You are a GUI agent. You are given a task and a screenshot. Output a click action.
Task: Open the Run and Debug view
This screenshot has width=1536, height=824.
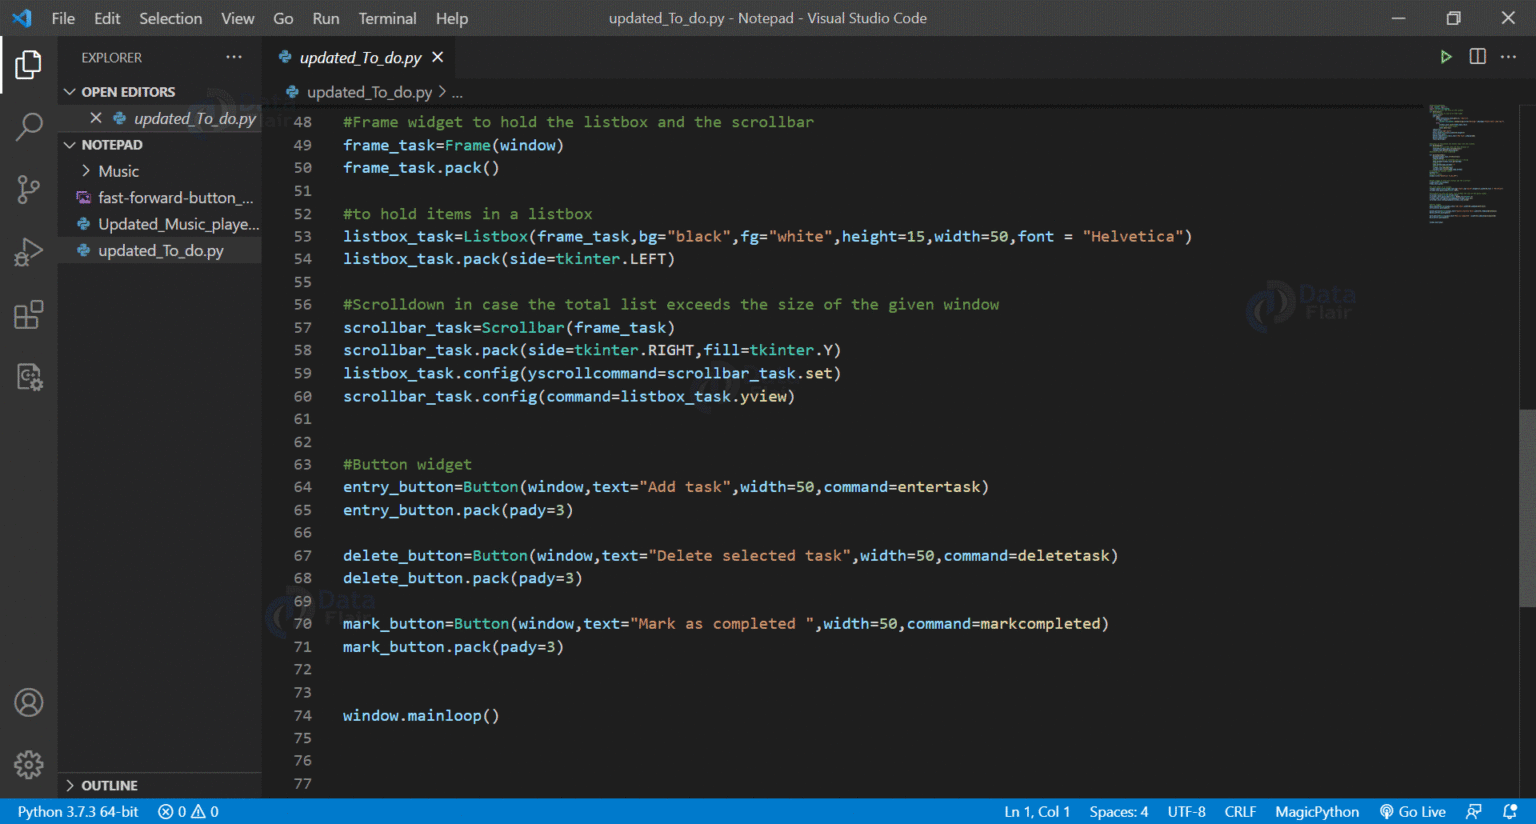(29, 251)
